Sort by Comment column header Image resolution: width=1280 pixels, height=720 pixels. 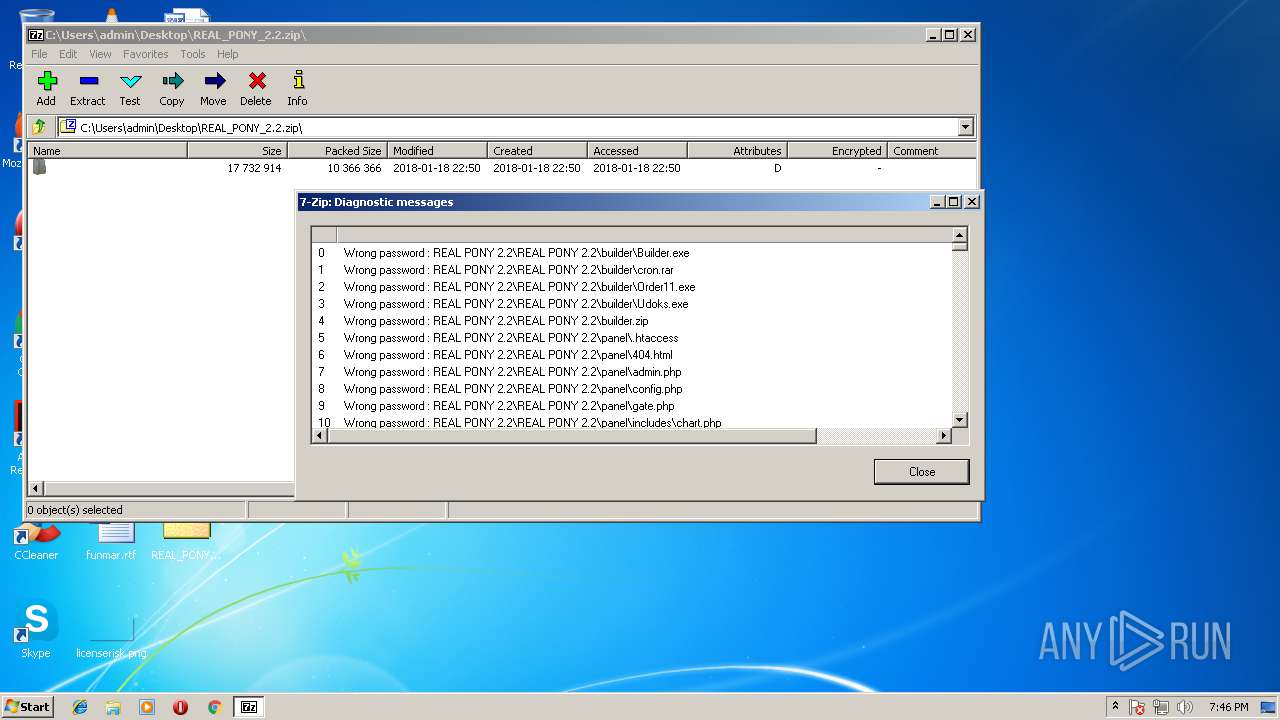point(932,151)
